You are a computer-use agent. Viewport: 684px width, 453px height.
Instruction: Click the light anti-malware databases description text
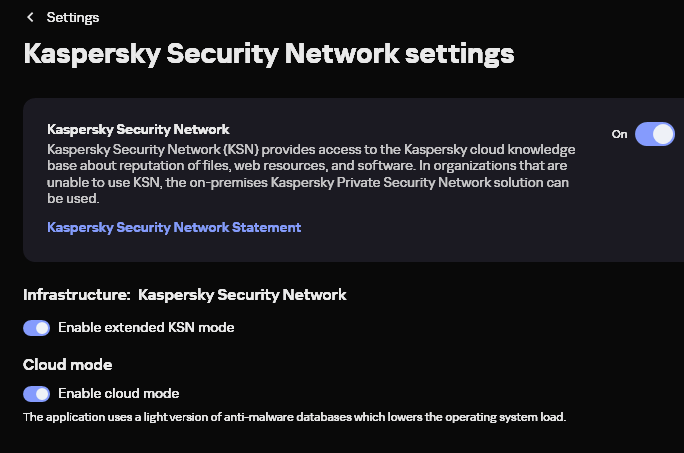coord(294,417)
